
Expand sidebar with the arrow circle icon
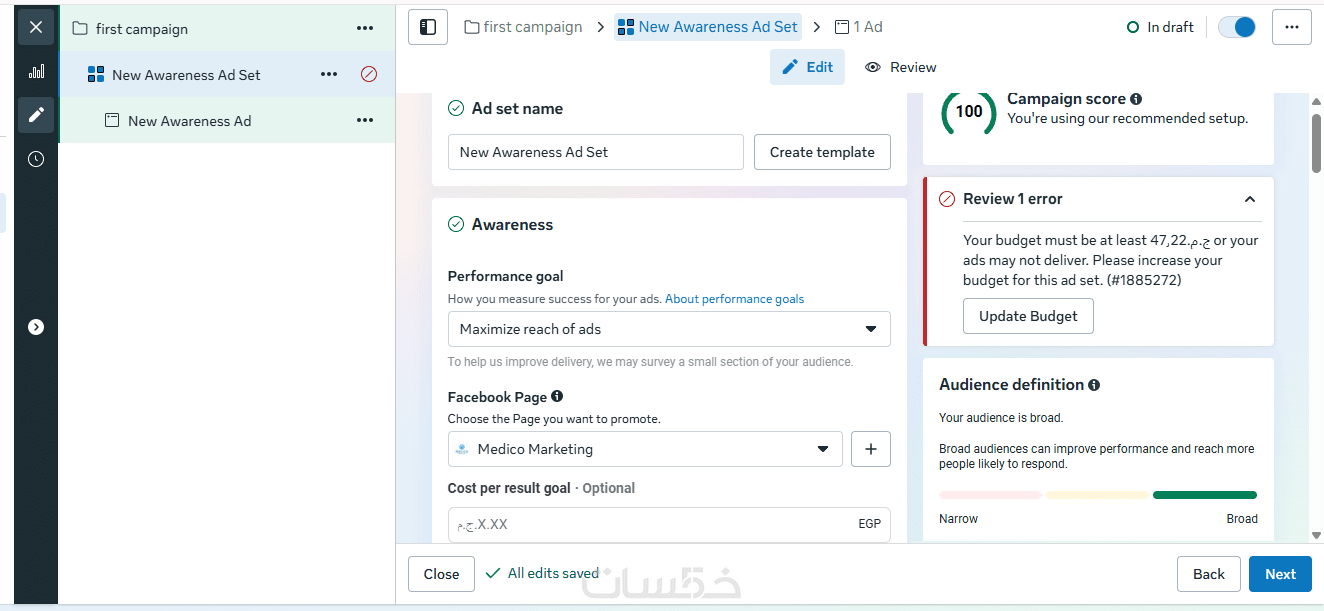(x=36, y=327)
